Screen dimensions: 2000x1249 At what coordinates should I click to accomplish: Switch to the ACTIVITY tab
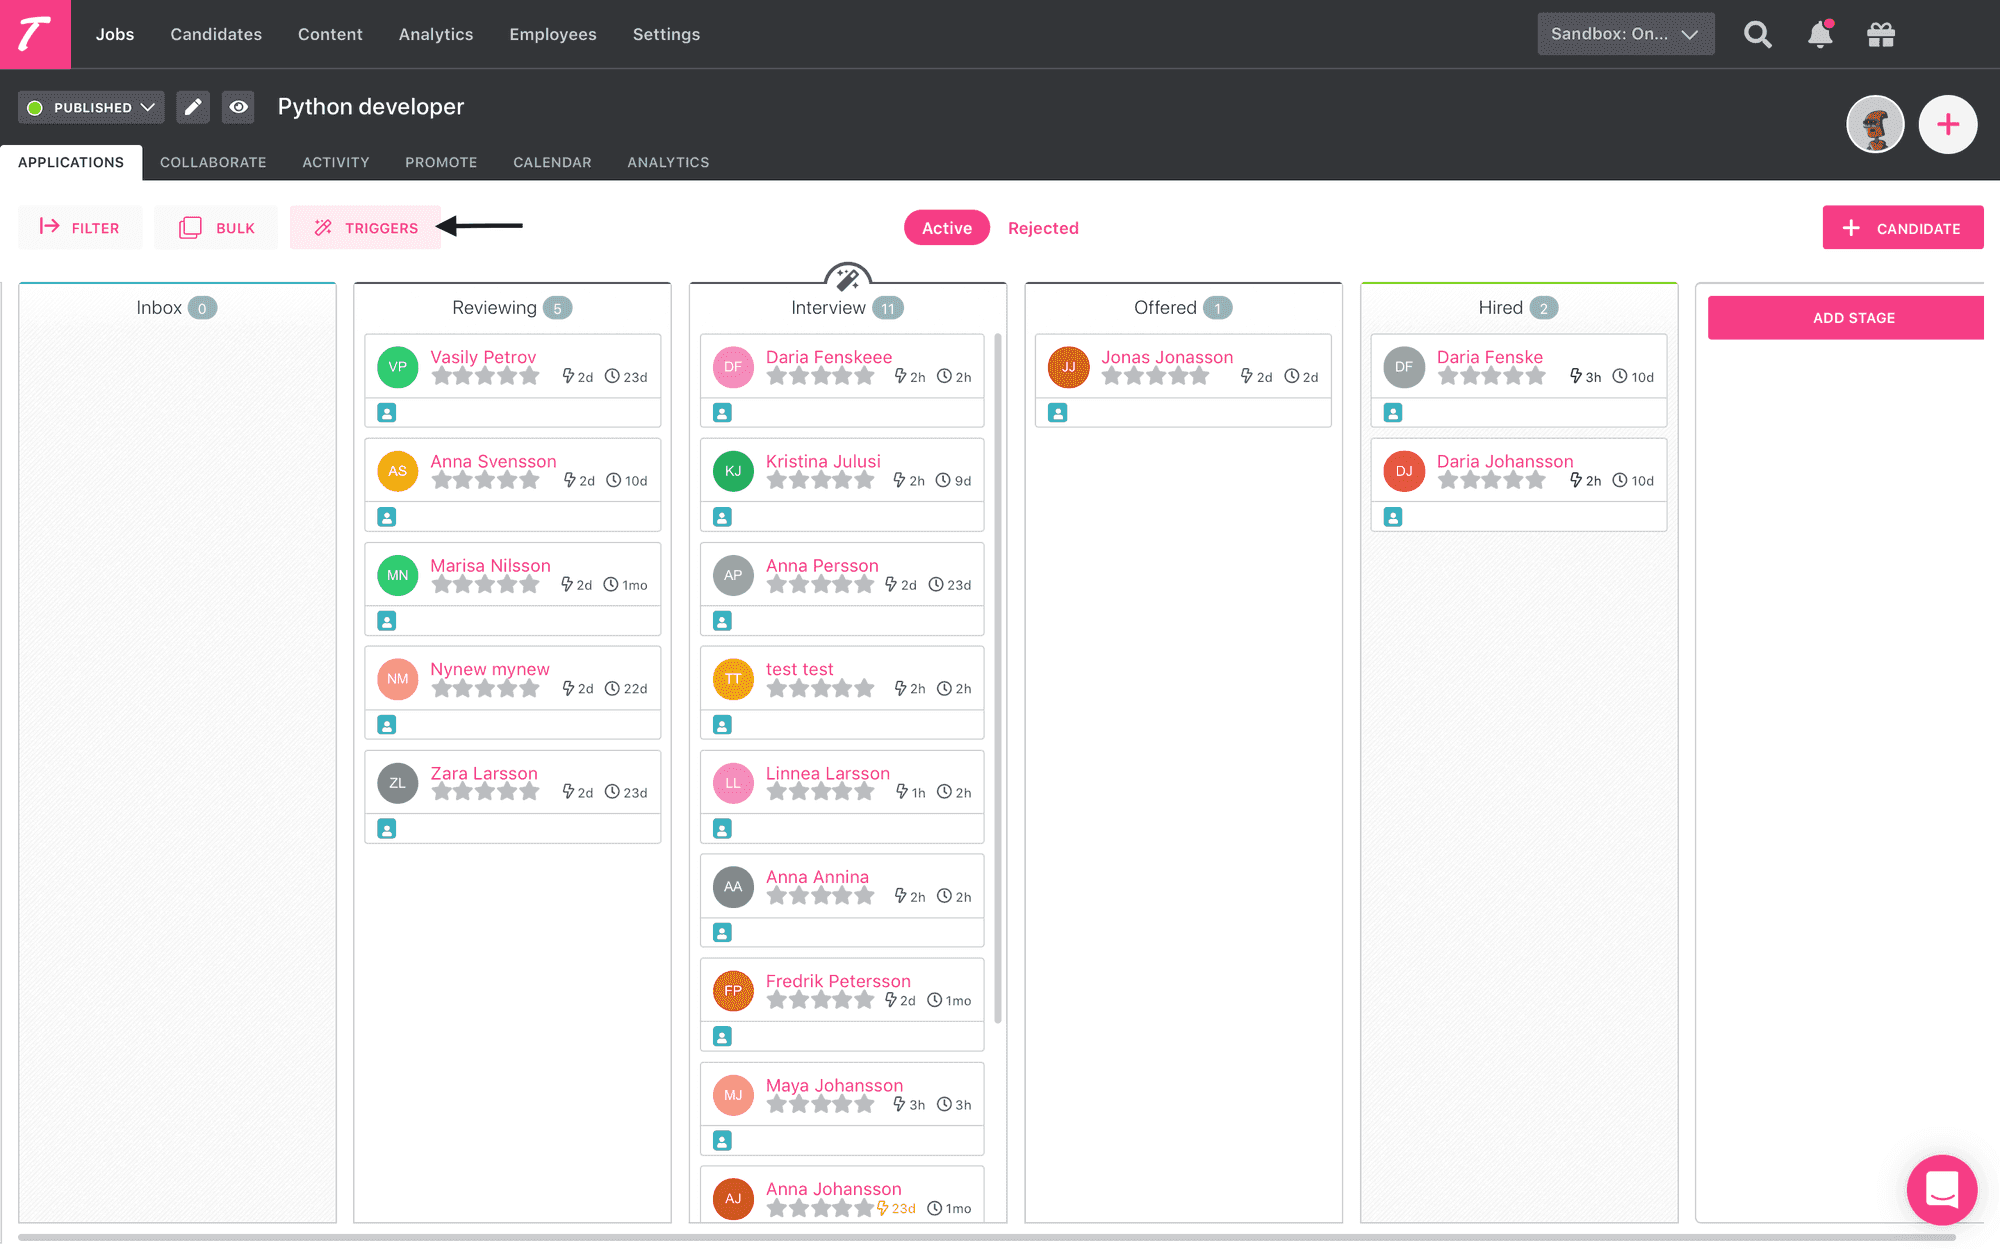click(336, 162)
